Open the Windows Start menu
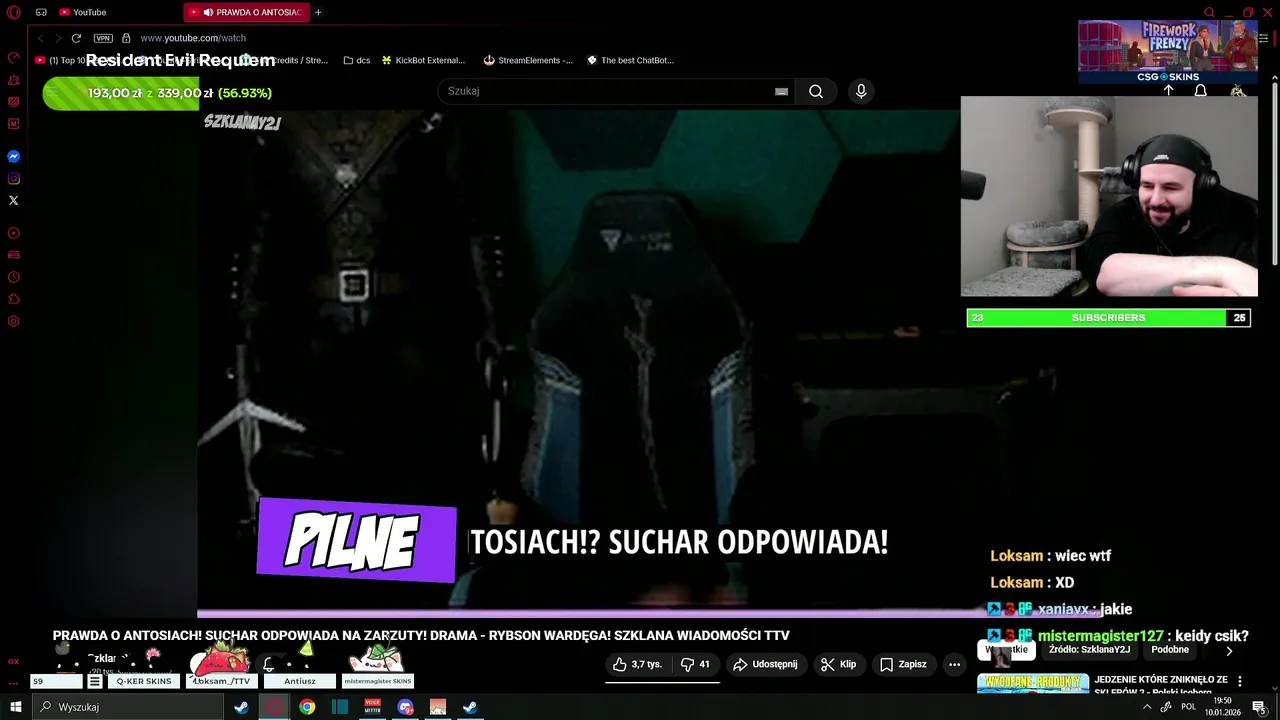This screenshot has height=720, width=1280. pos(16,707)
